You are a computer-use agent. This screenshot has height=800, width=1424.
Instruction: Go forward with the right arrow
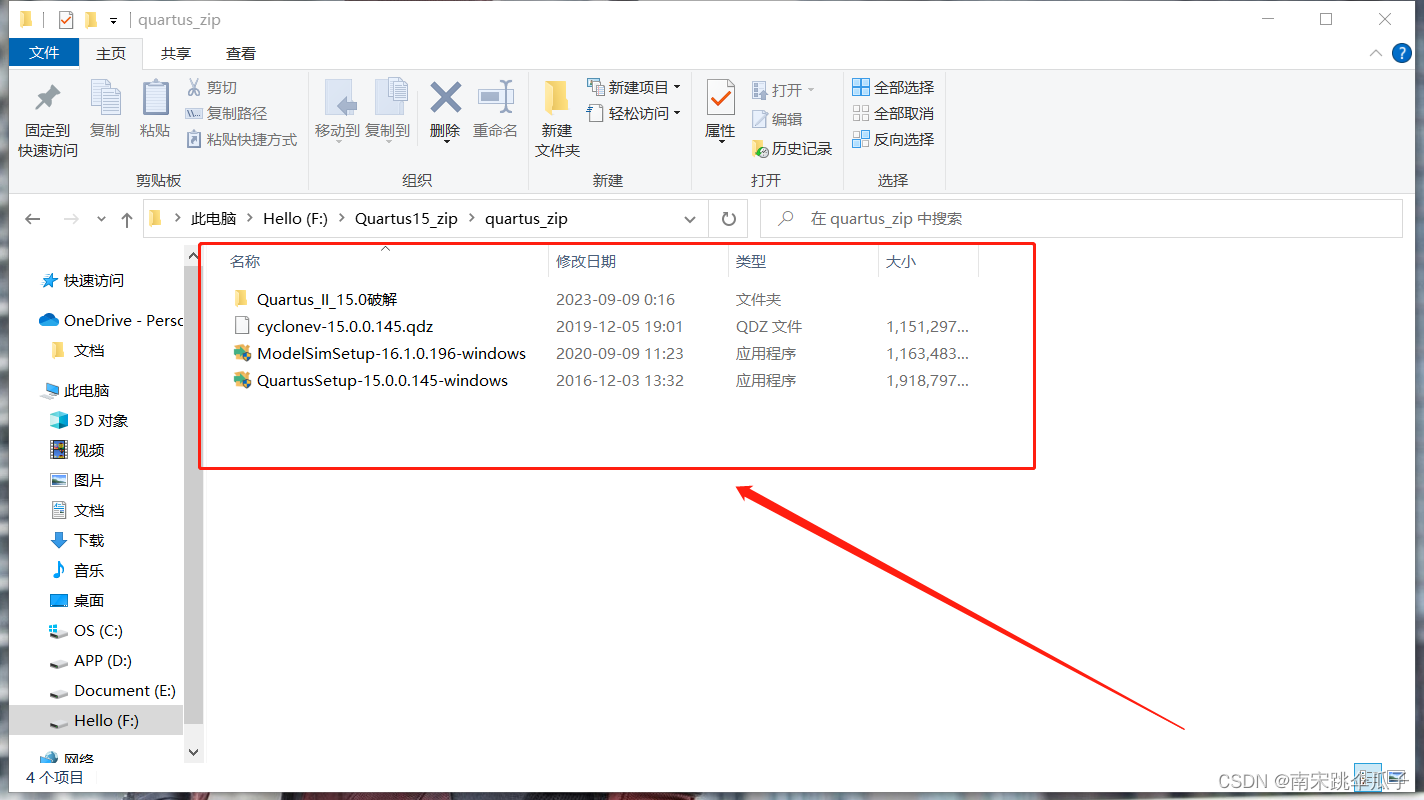[x=71, y=219]
